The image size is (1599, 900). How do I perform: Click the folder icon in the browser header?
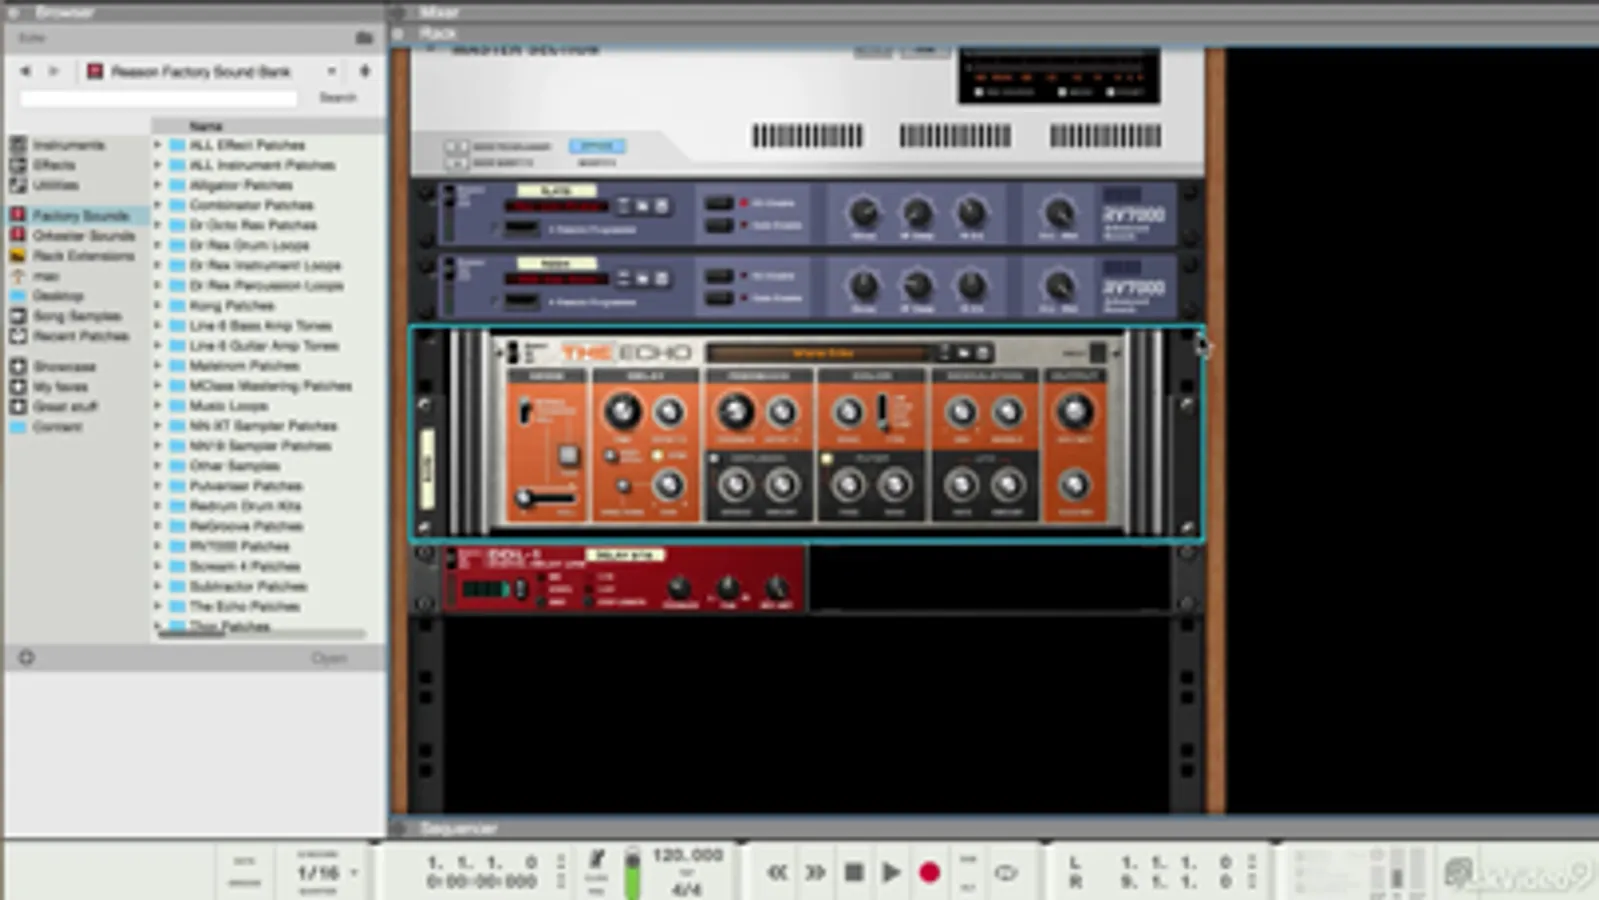point(364,38)
